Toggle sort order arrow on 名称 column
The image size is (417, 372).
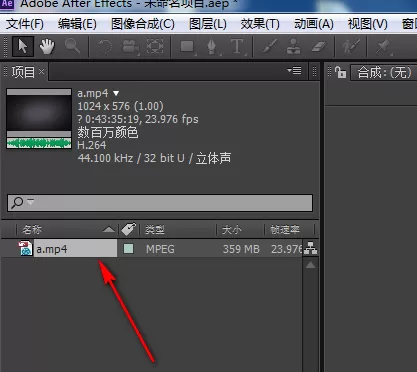(109, 229)
